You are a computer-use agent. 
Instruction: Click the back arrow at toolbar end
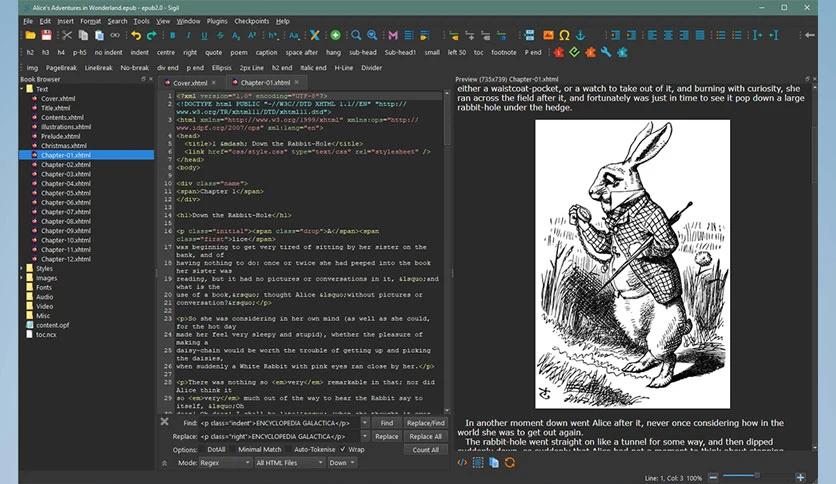809,35
